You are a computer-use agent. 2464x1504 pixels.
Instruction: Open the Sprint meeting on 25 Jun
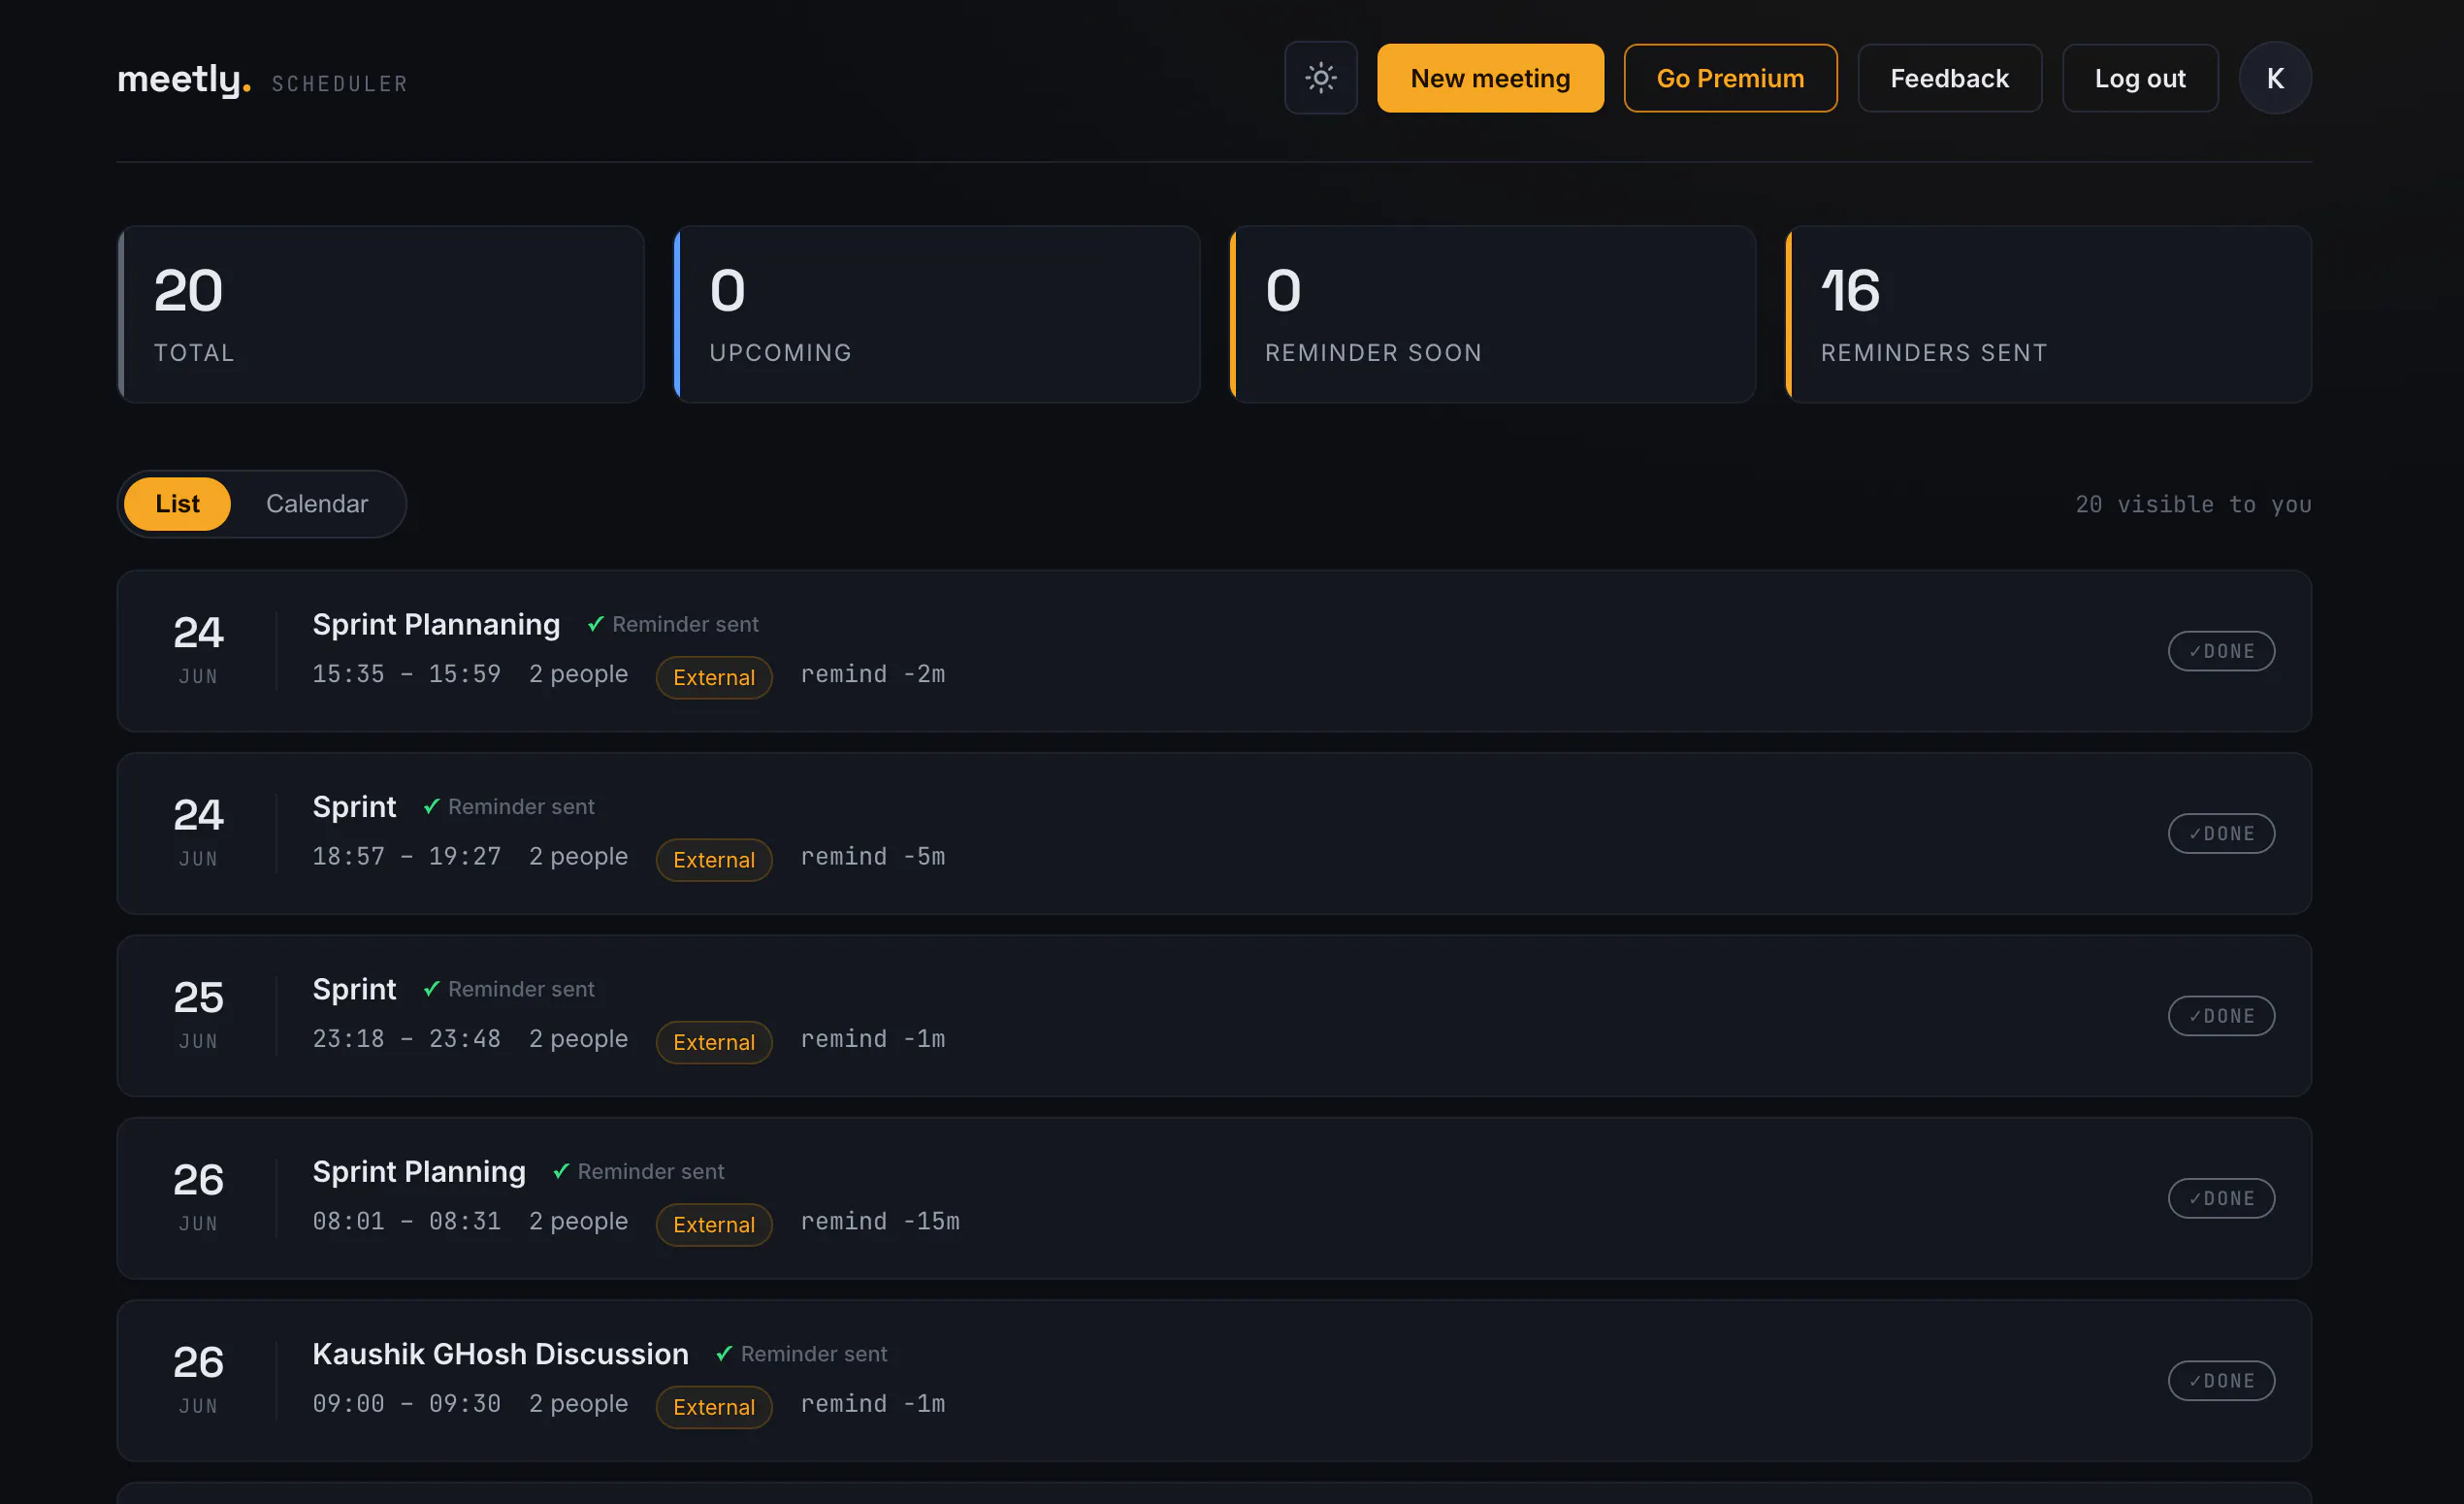coord(354,989)
